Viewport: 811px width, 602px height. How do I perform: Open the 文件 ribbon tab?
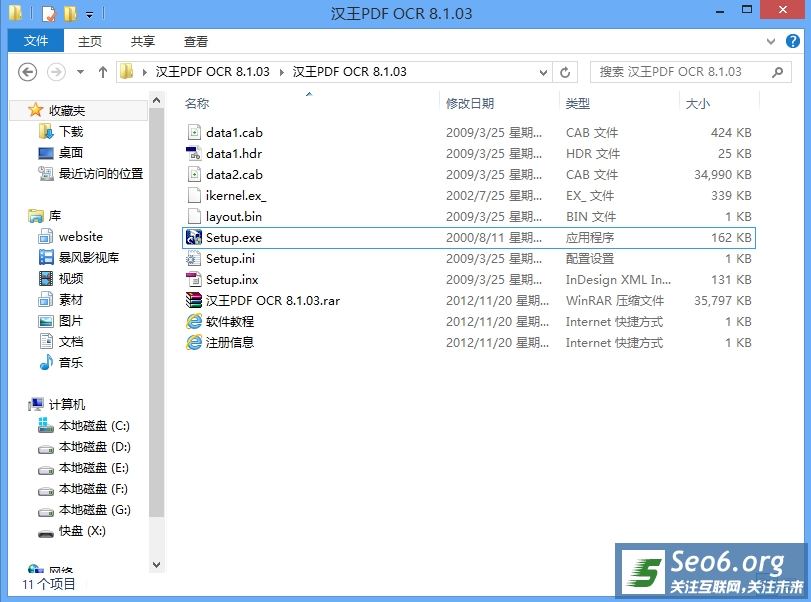click(x=36, y=40)
